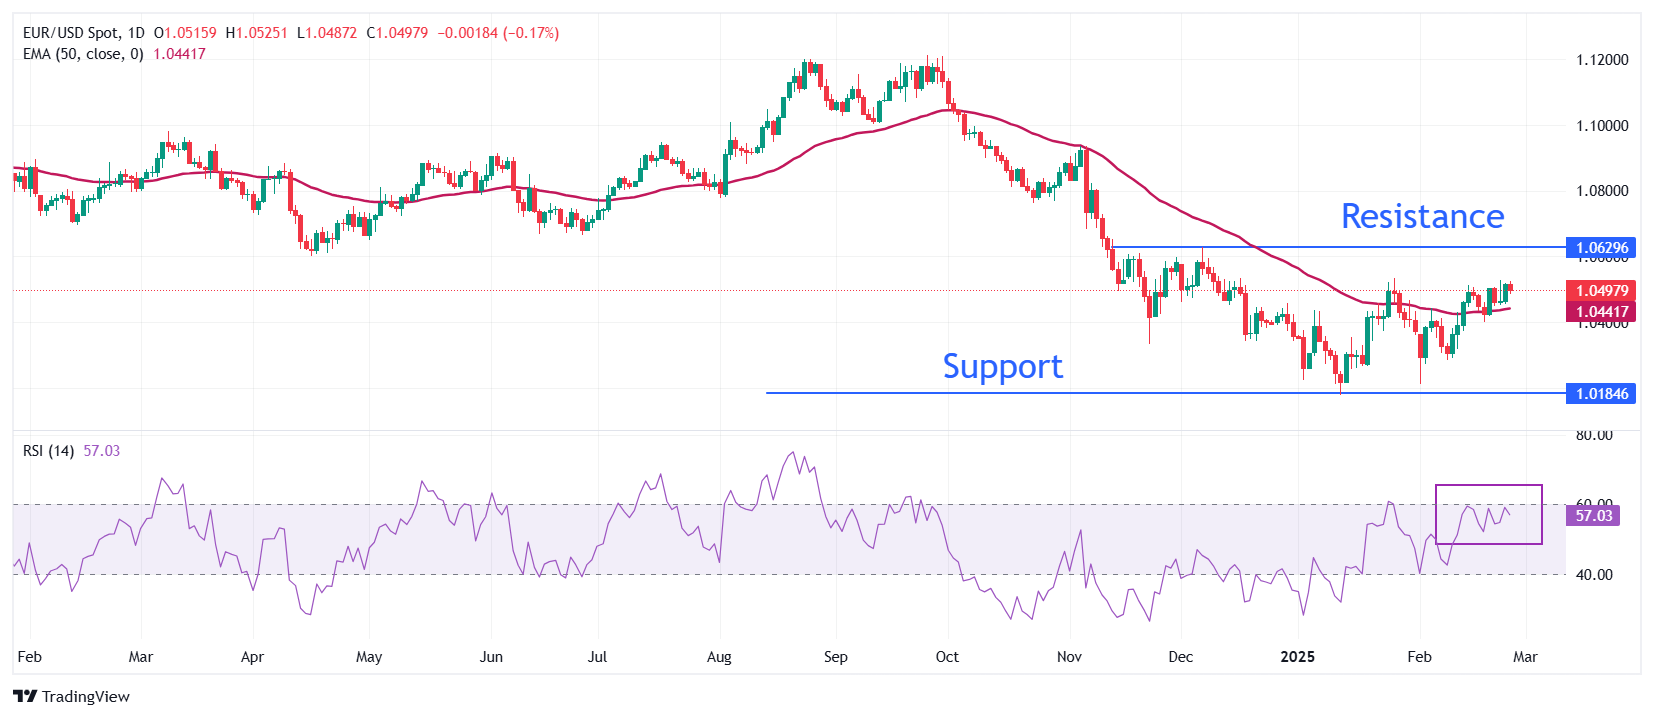Click the purple rectangle highlighting recent RSI

[x=1489, y=486]
